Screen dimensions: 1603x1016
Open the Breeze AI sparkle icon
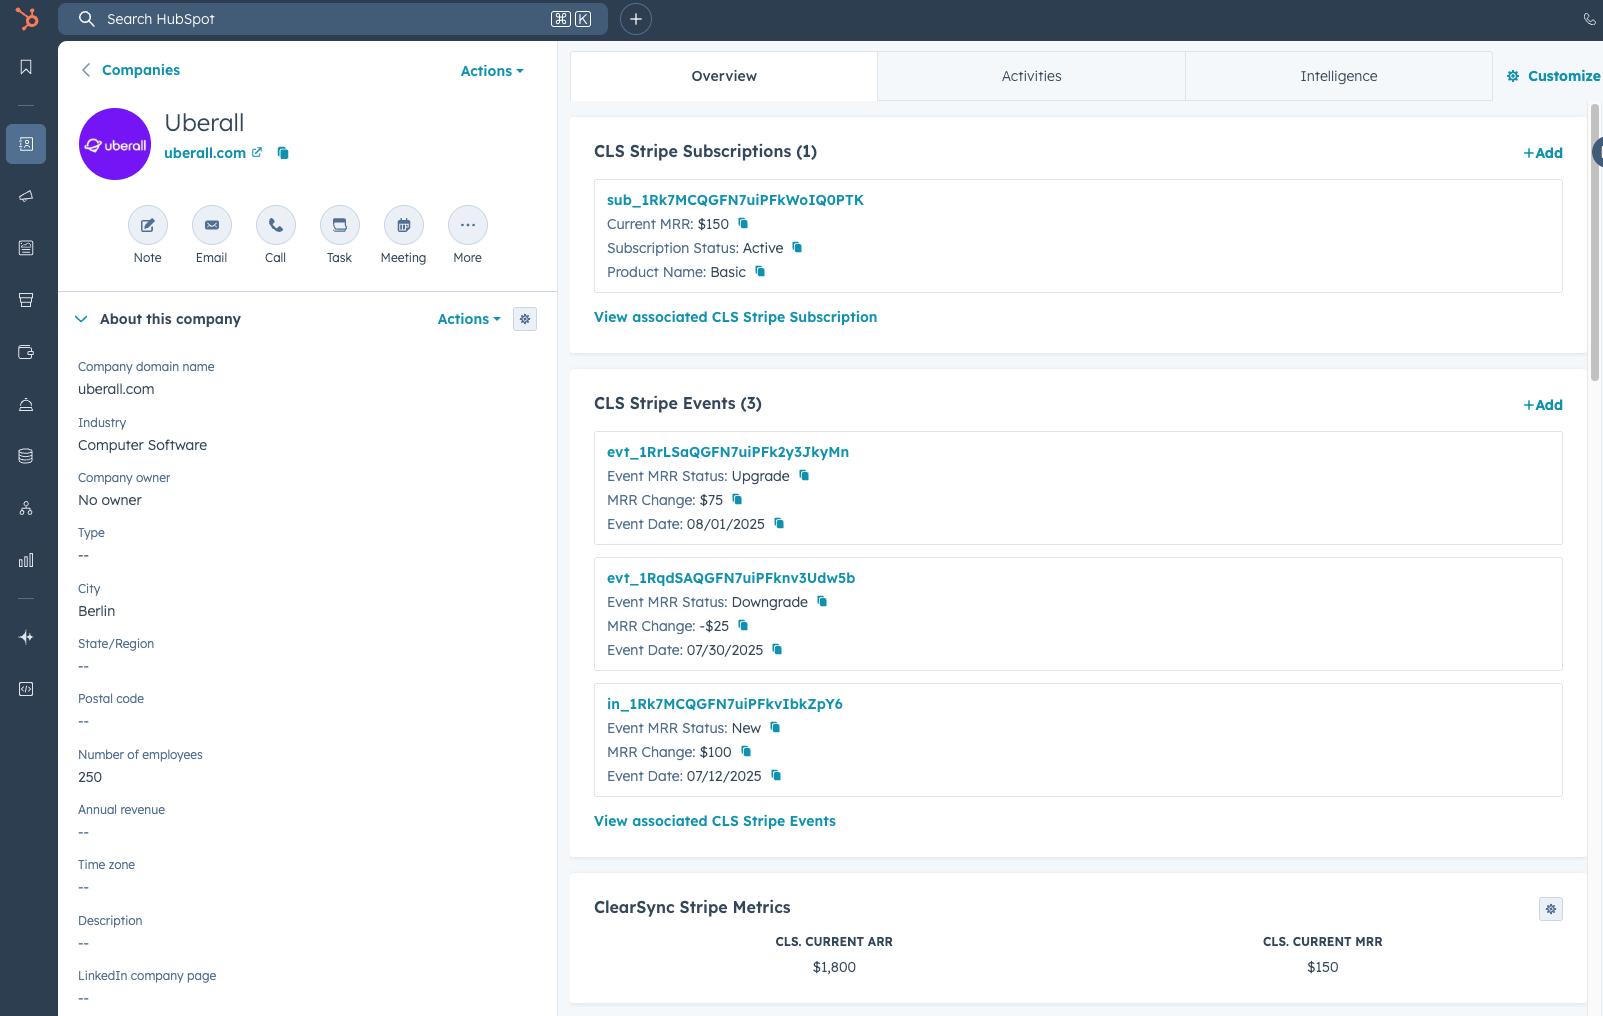click(x=26, y=637)
